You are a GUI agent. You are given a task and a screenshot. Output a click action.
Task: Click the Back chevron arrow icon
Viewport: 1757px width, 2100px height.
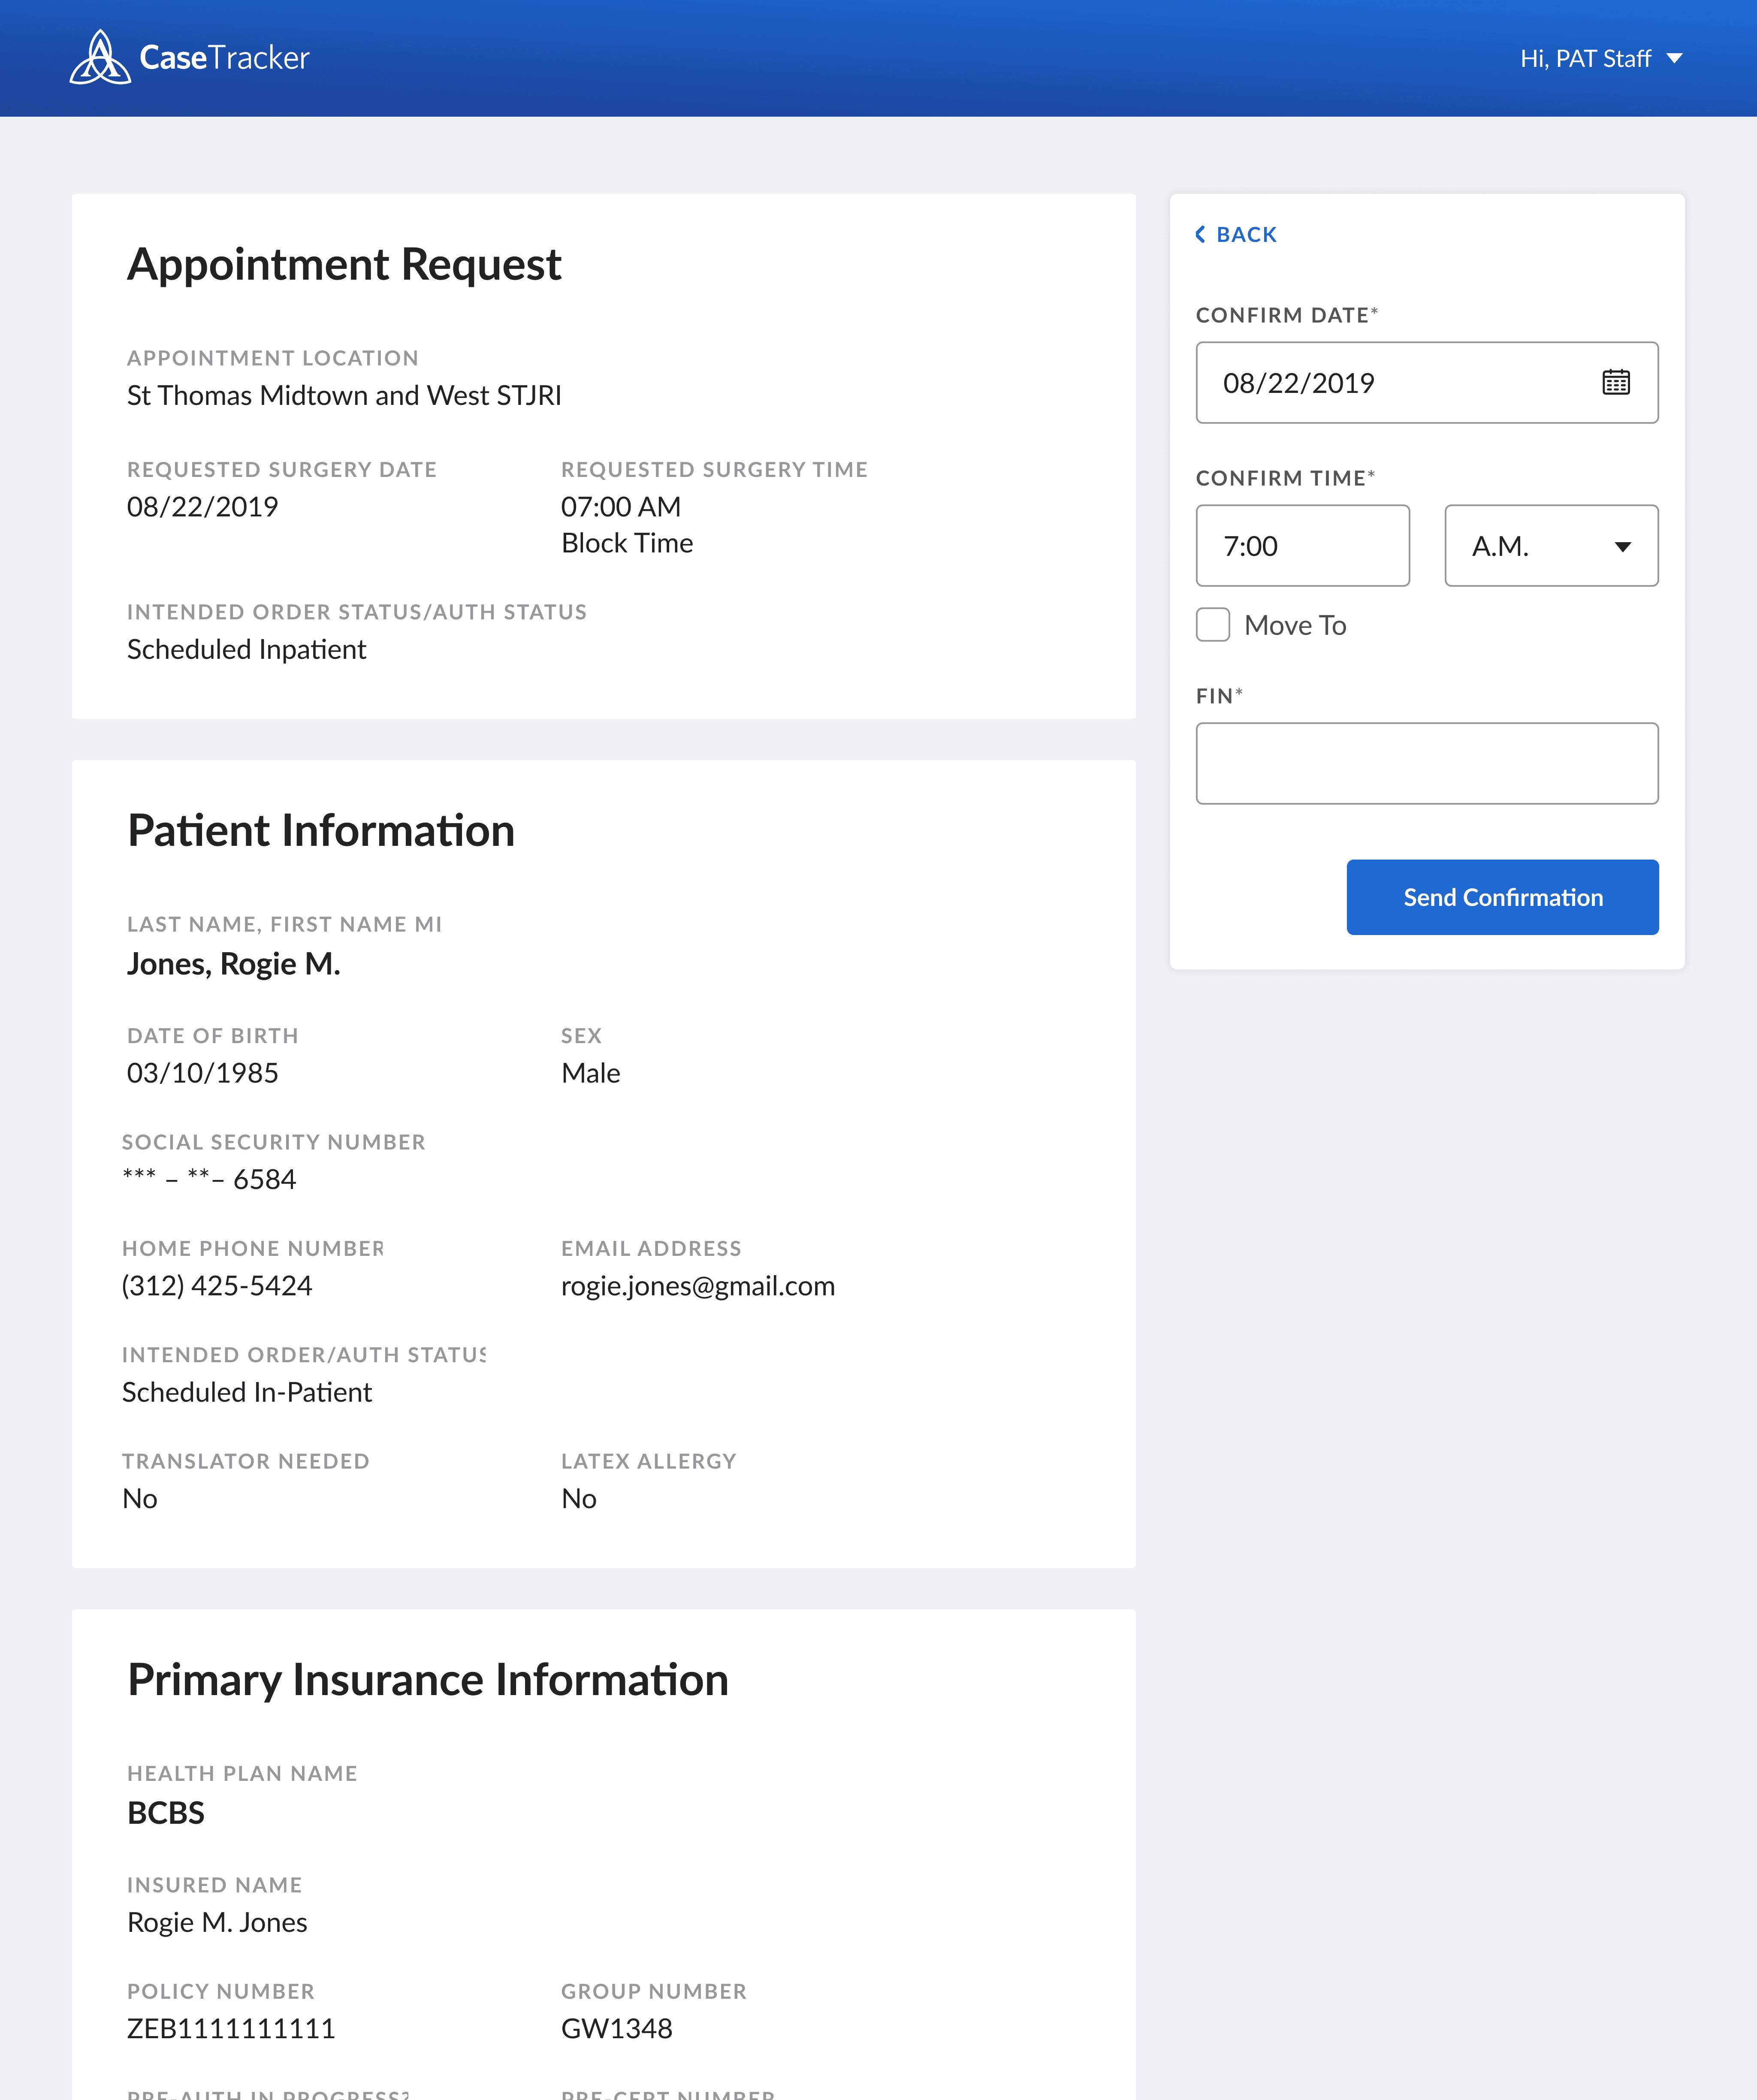click(1200, 234)
